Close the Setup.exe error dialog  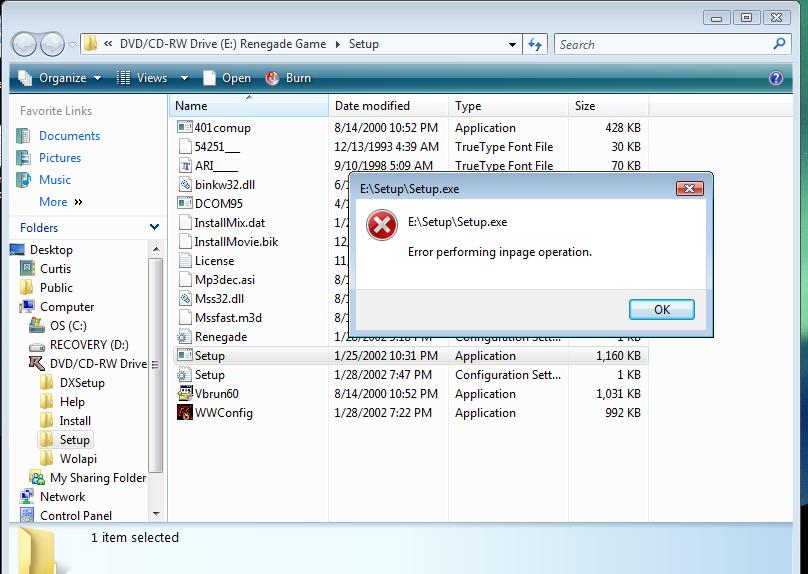pyautogui.click(x=689, y=188)
